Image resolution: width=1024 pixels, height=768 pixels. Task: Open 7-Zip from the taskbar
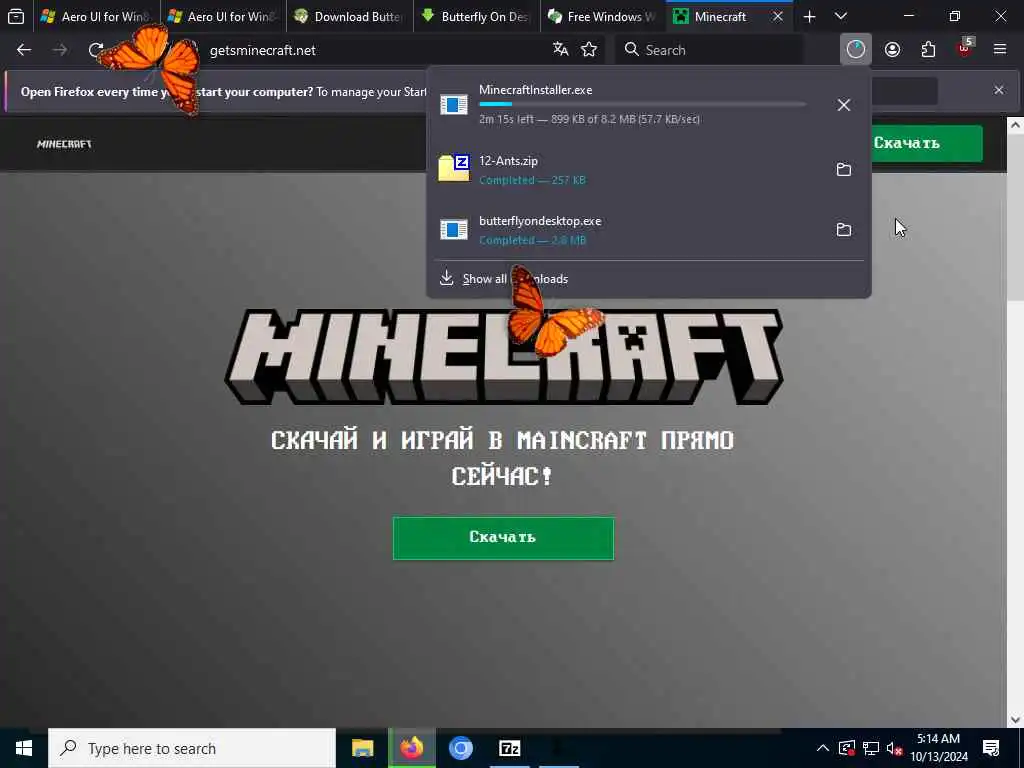click(509, 748)
